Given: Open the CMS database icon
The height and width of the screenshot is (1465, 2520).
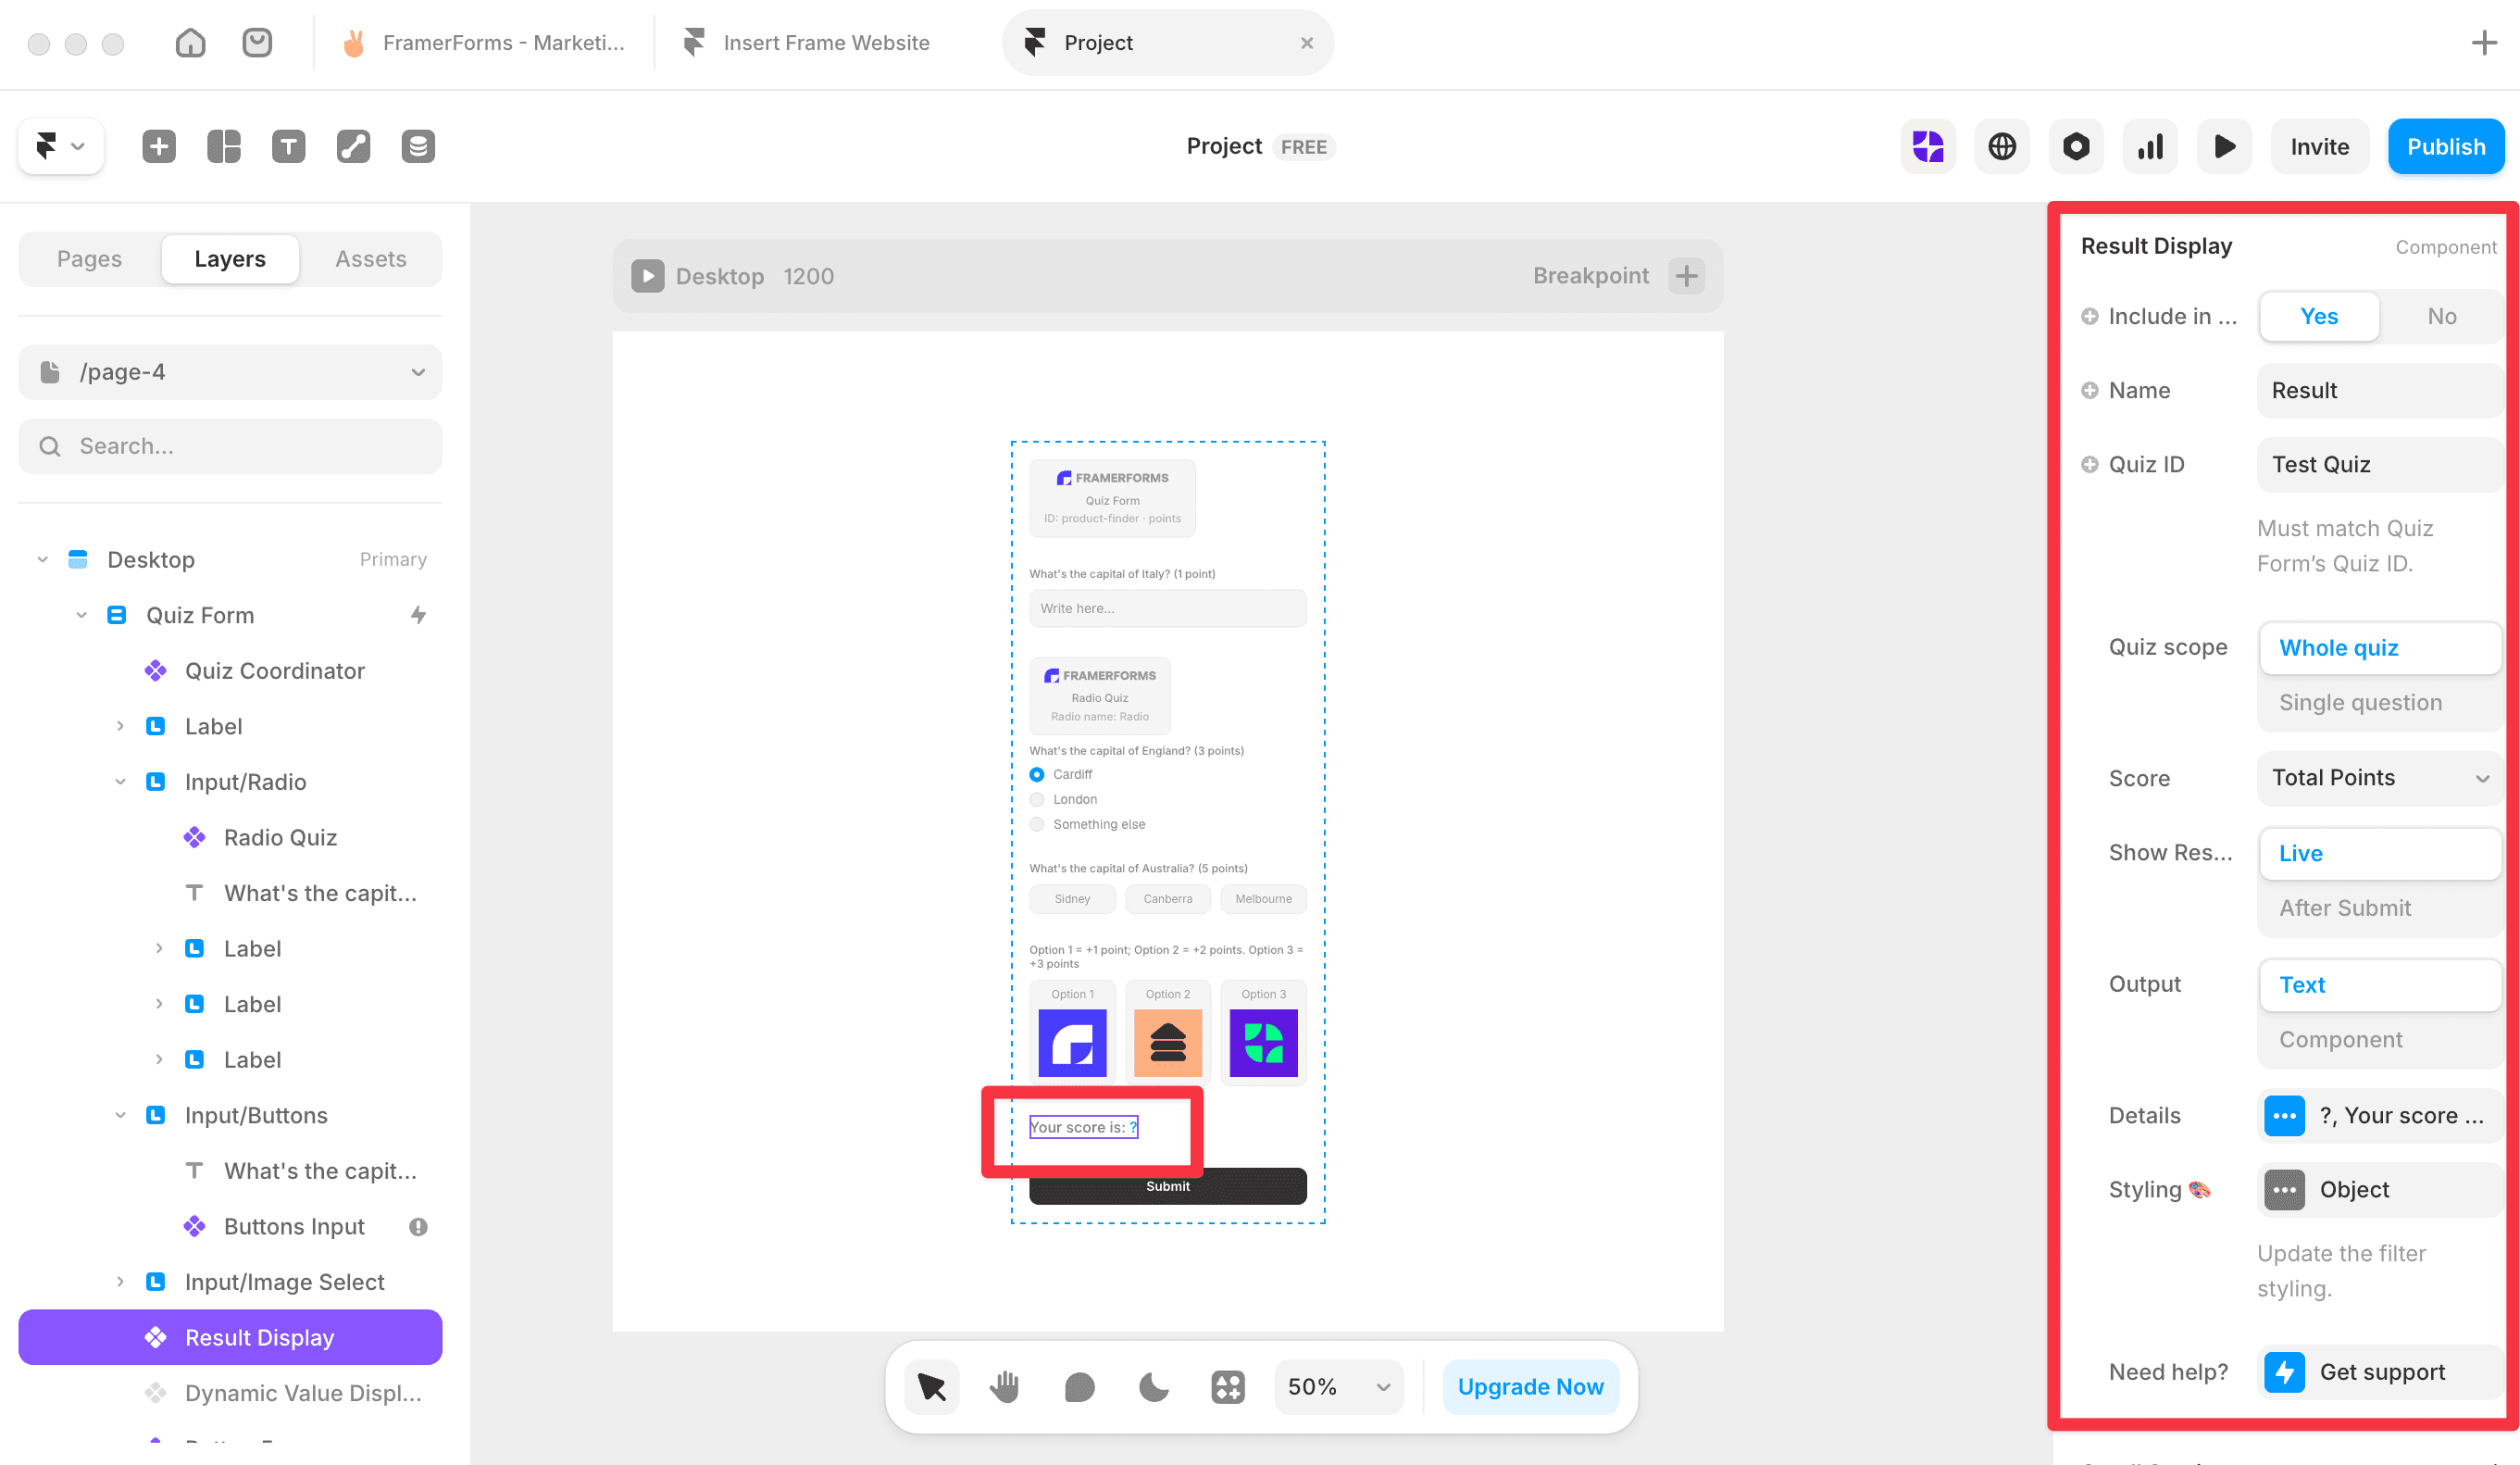Looking at the screenshot, I should (x=418, y=146).
